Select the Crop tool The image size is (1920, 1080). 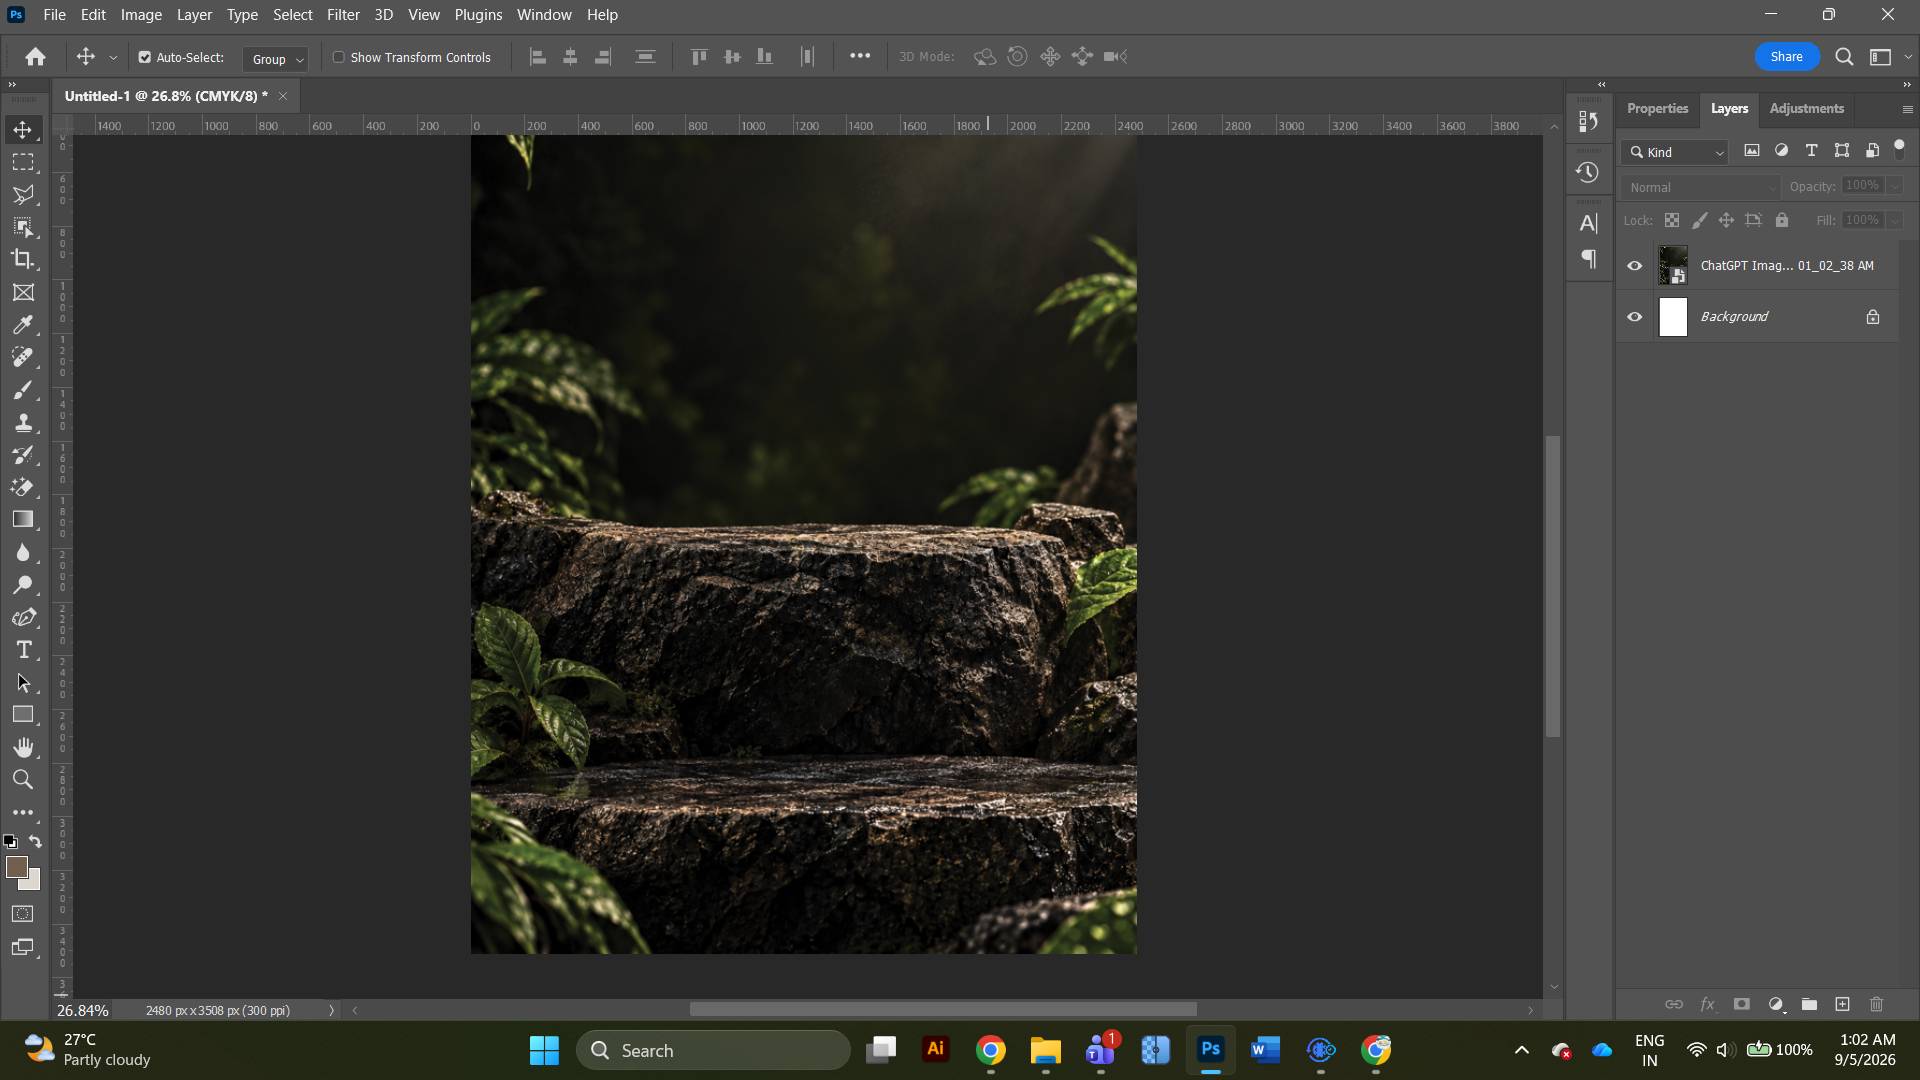point(23,260)
